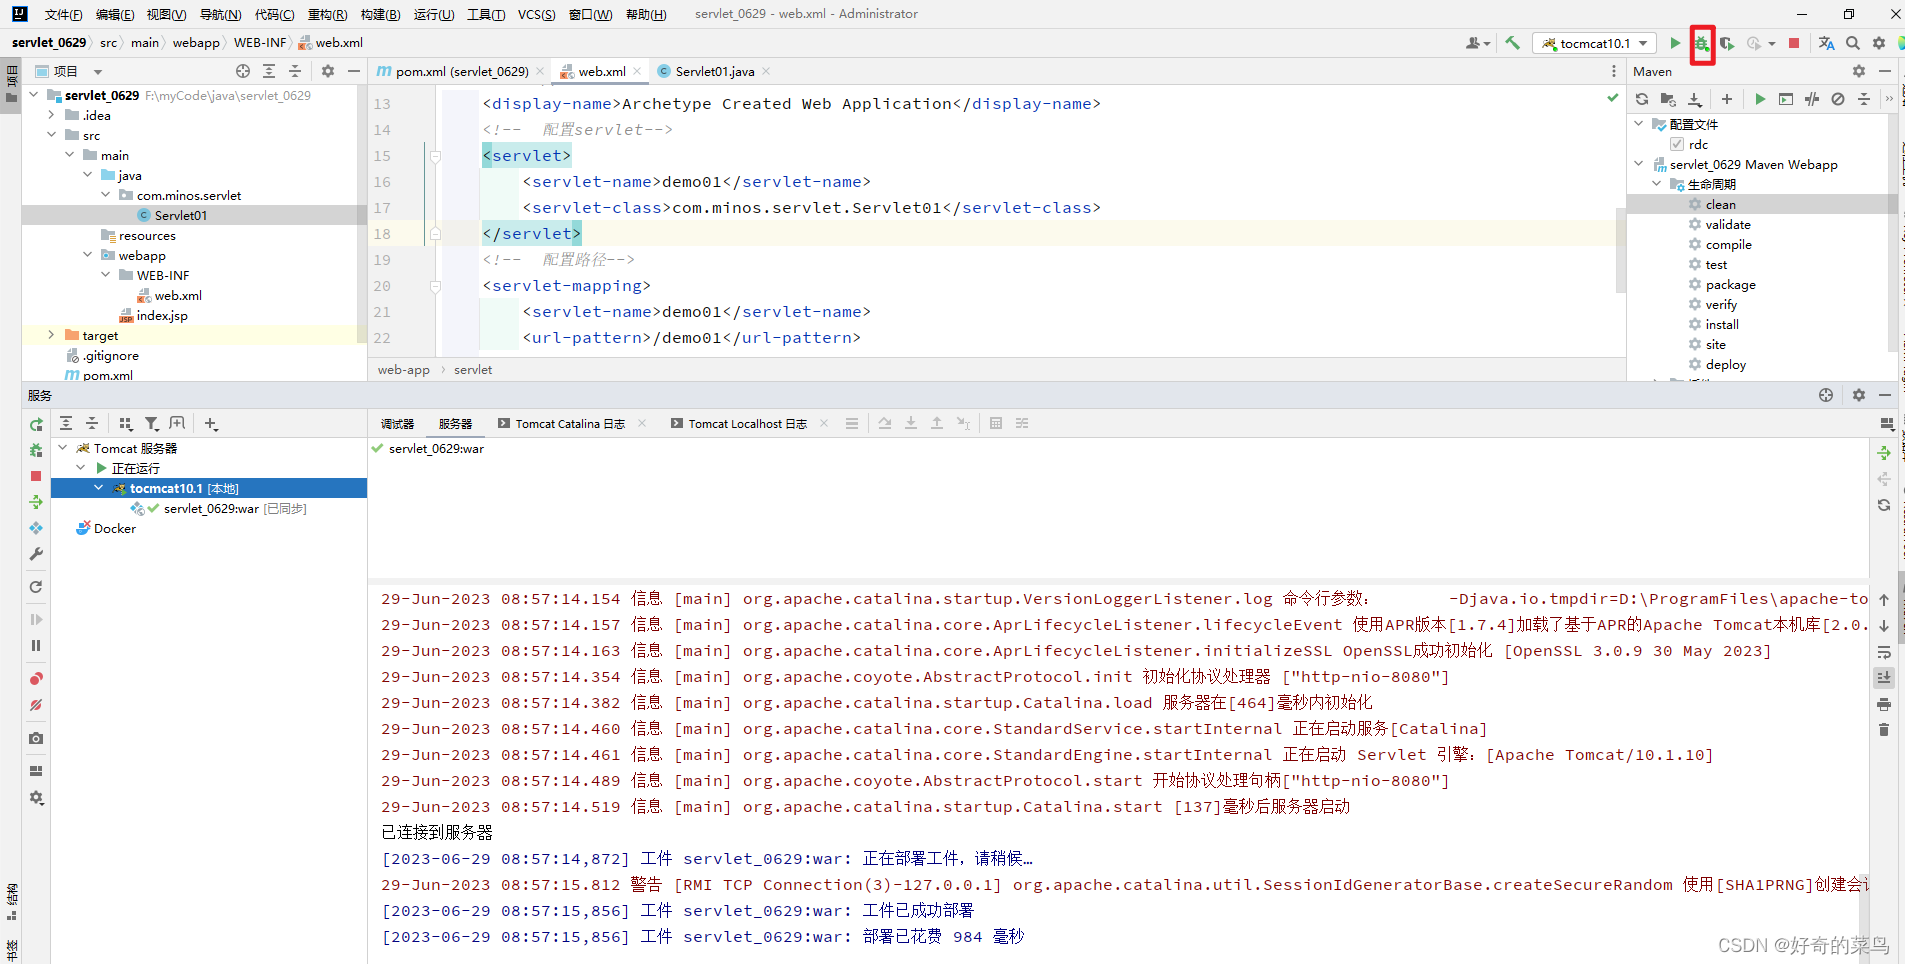1905x964 pixels.
Task: Run a Maven goal using the green play icon
Action: click(1759, 99)
